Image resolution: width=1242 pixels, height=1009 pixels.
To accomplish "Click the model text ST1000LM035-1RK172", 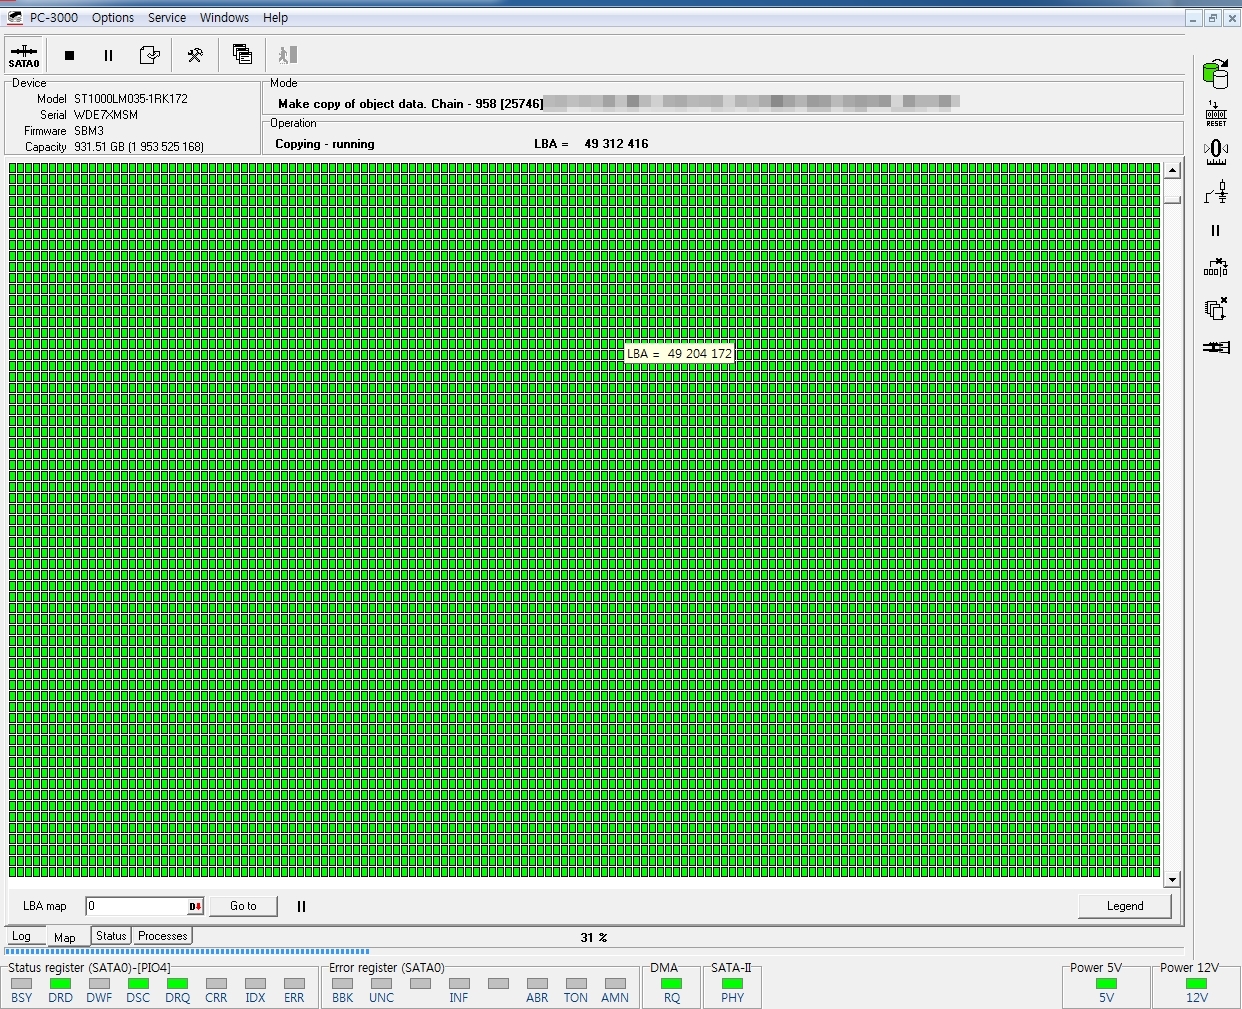I will pyautogui.click(x=131, y=99).
